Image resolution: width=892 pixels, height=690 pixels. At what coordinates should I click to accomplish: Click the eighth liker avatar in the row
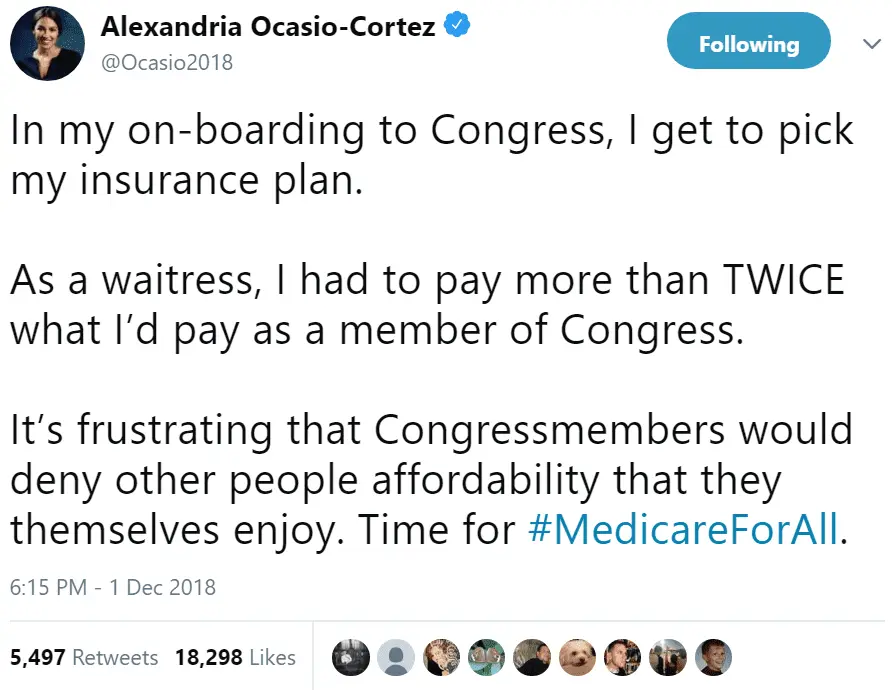pyautogui.click(x=667, y=657)
